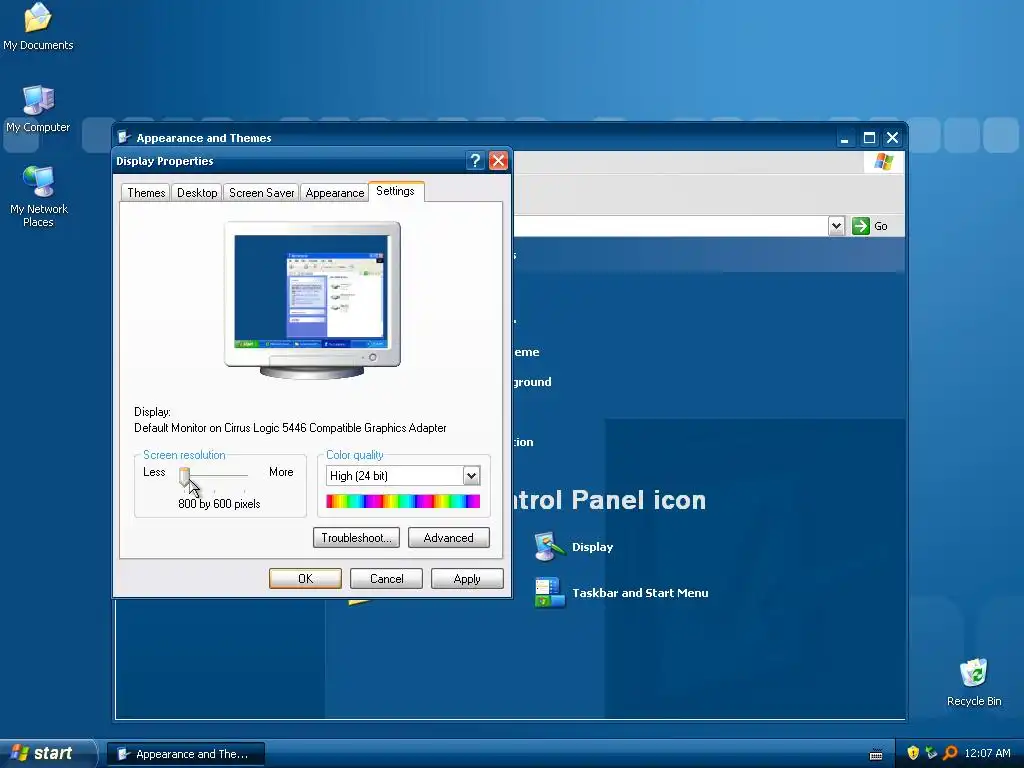Click the Display link text

(x=592, y=547)
